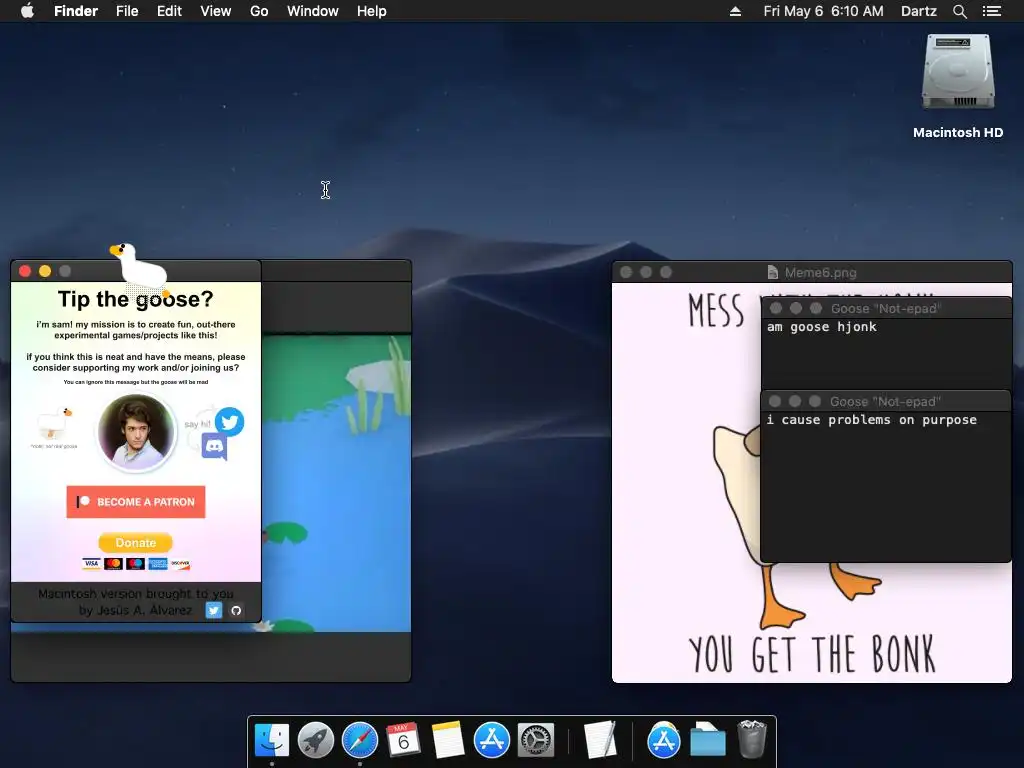The height and width of the screenshot is (768, 1024).
Task: Click the small goose image left of photo
Action: point(54,424)
